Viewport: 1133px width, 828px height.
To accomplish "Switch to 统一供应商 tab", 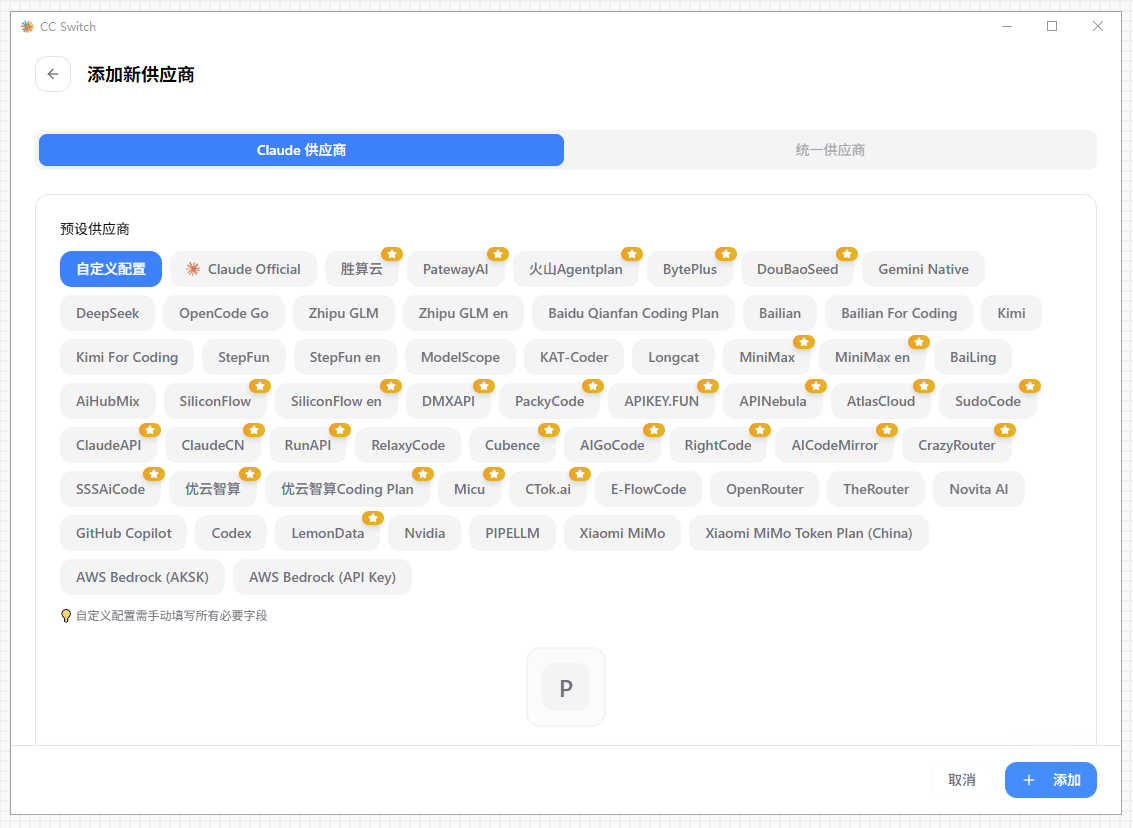I will point(830,150).
